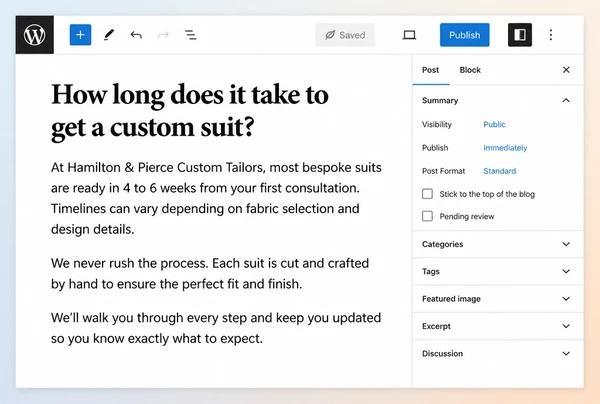This screenshot has height=404, width=600.
Task: Change visibility via the Public link
Action: click(x=494, y=124)
